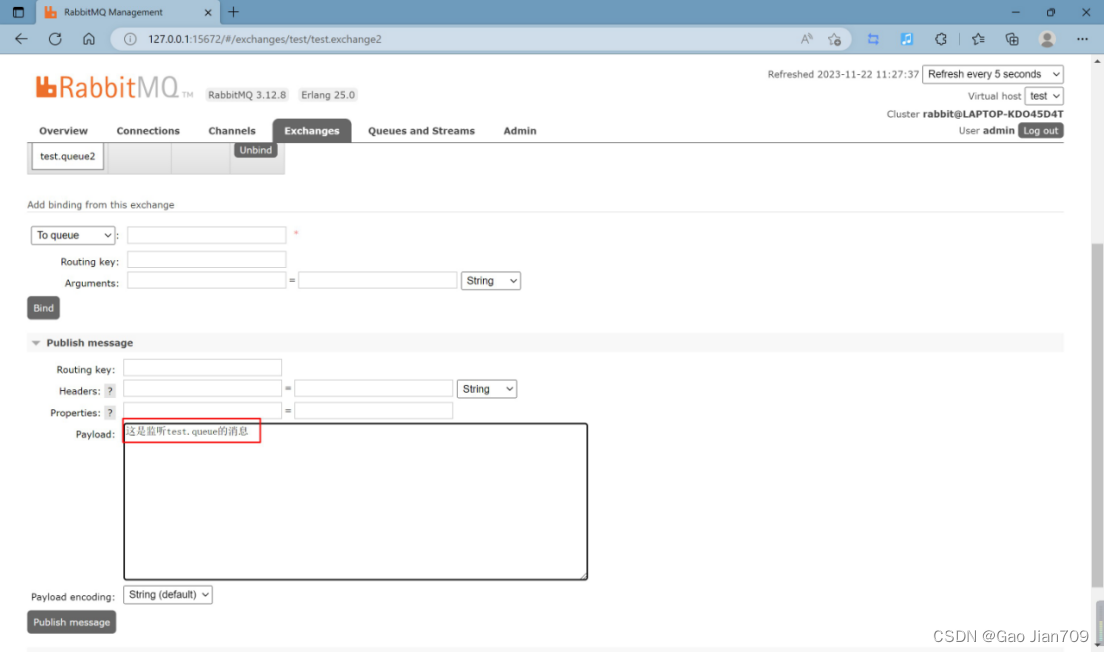The height and width of the screenshot is (652, 1104).
Task: Open the Virtual host dropdown
Action: [1043, 96]
